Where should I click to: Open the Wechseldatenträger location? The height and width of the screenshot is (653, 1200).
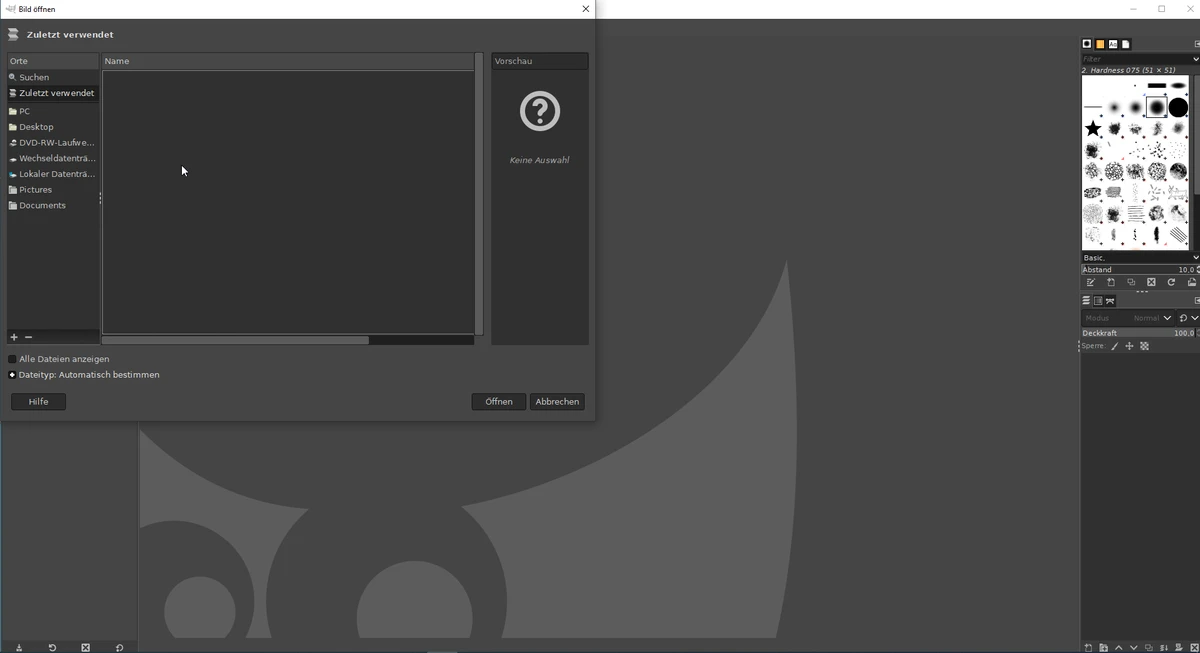pos(53,158)
